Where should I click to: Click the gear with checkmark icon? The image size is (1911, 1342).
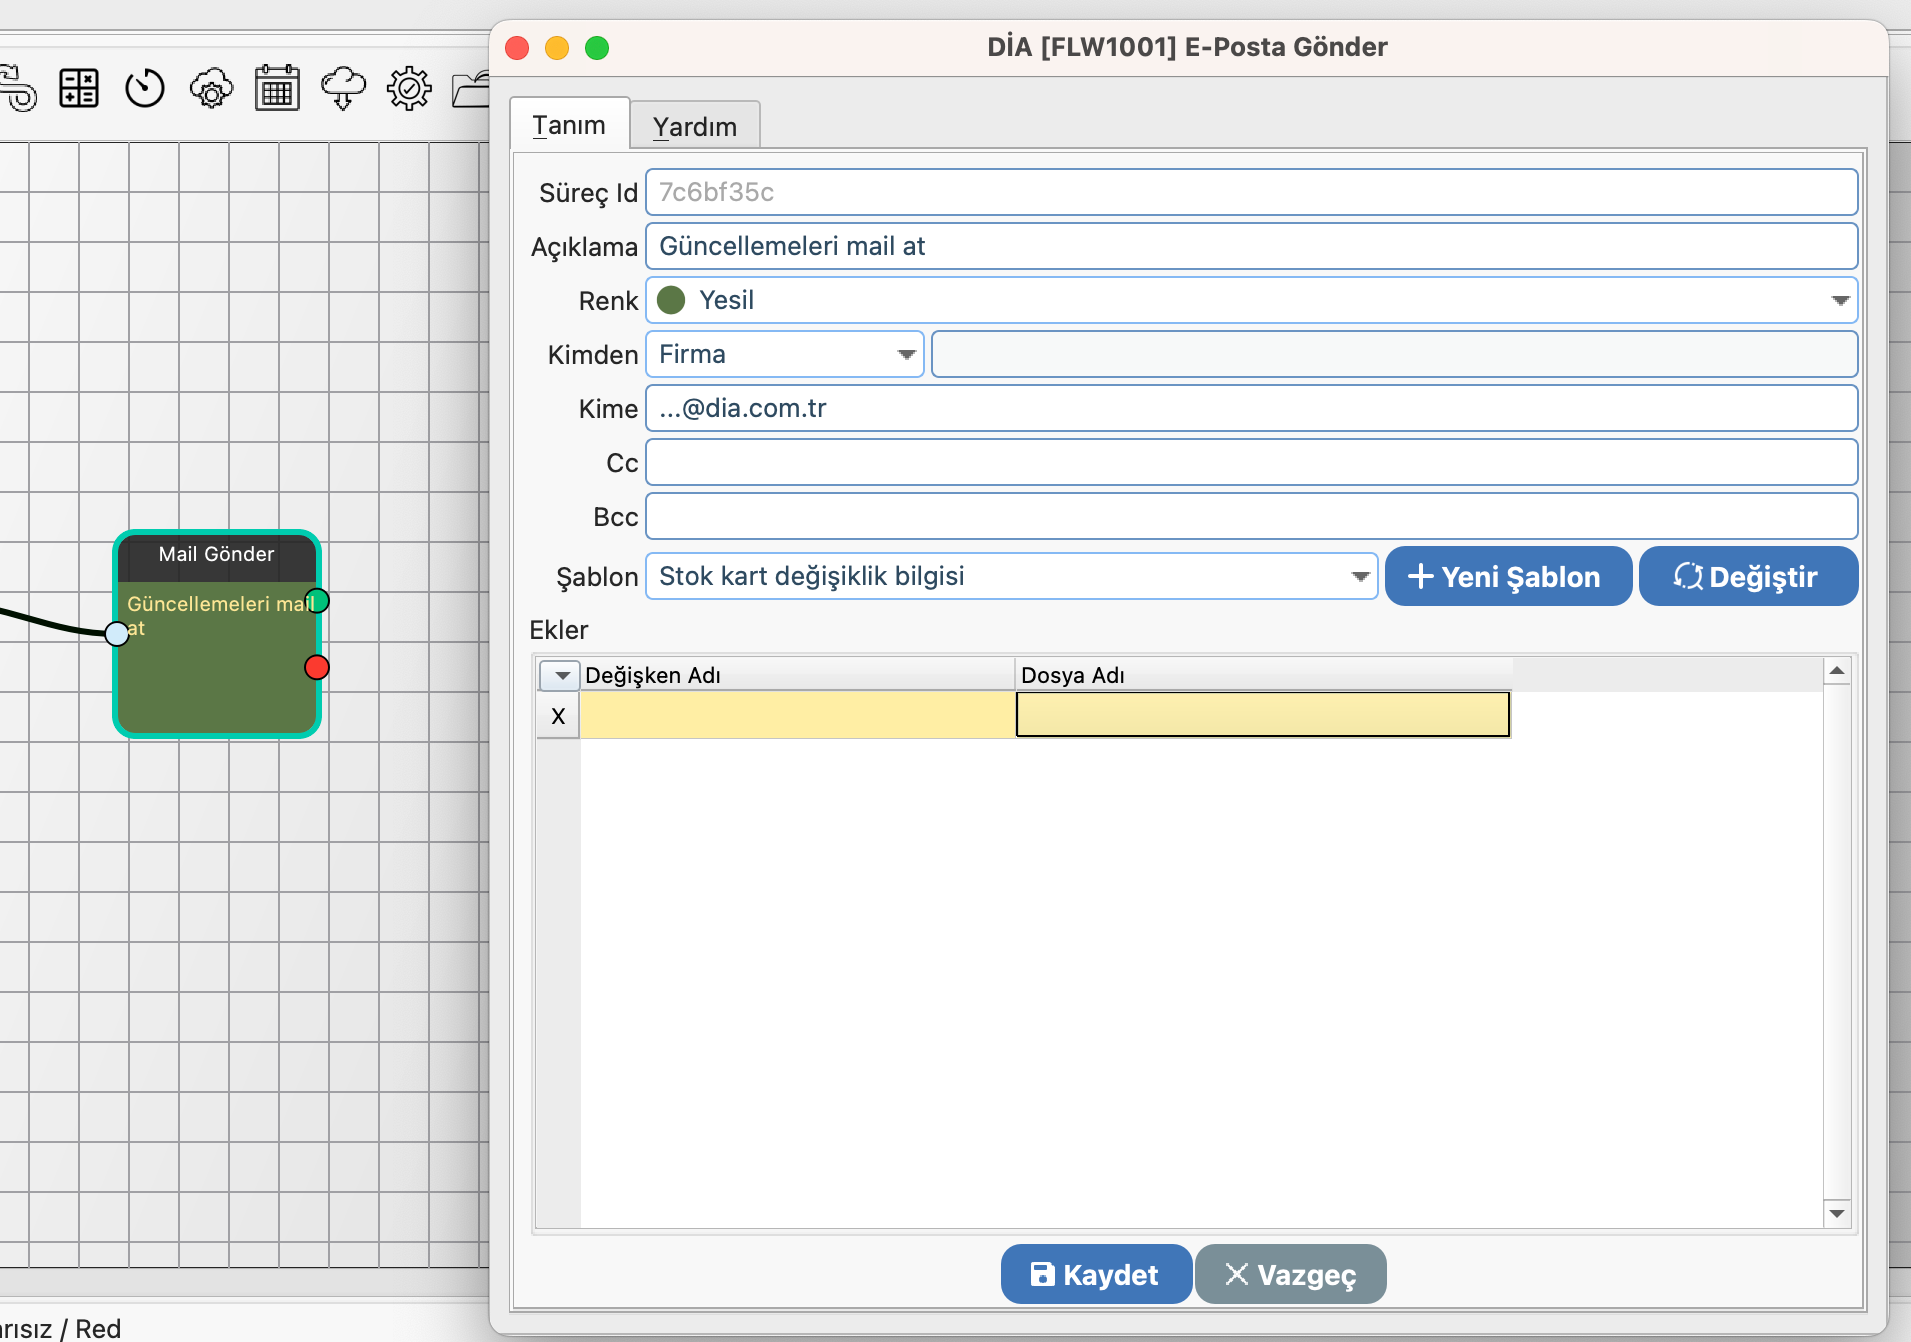click(409, 89)
